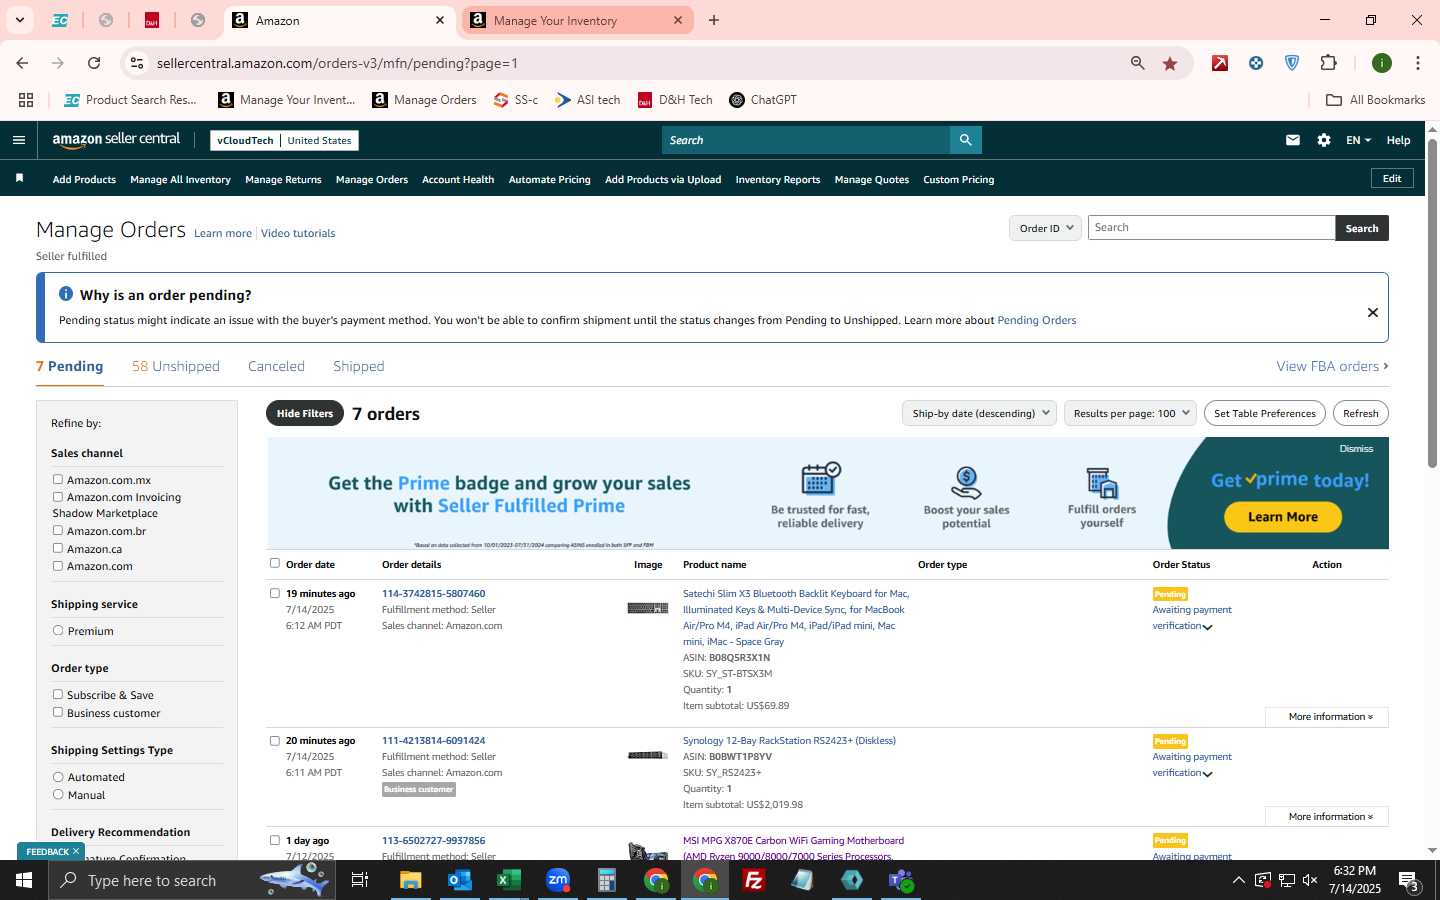The width and height of the screenshot is (1440, 900).
Task: Open the messages envelope icon
Action: click(1293, 140)
